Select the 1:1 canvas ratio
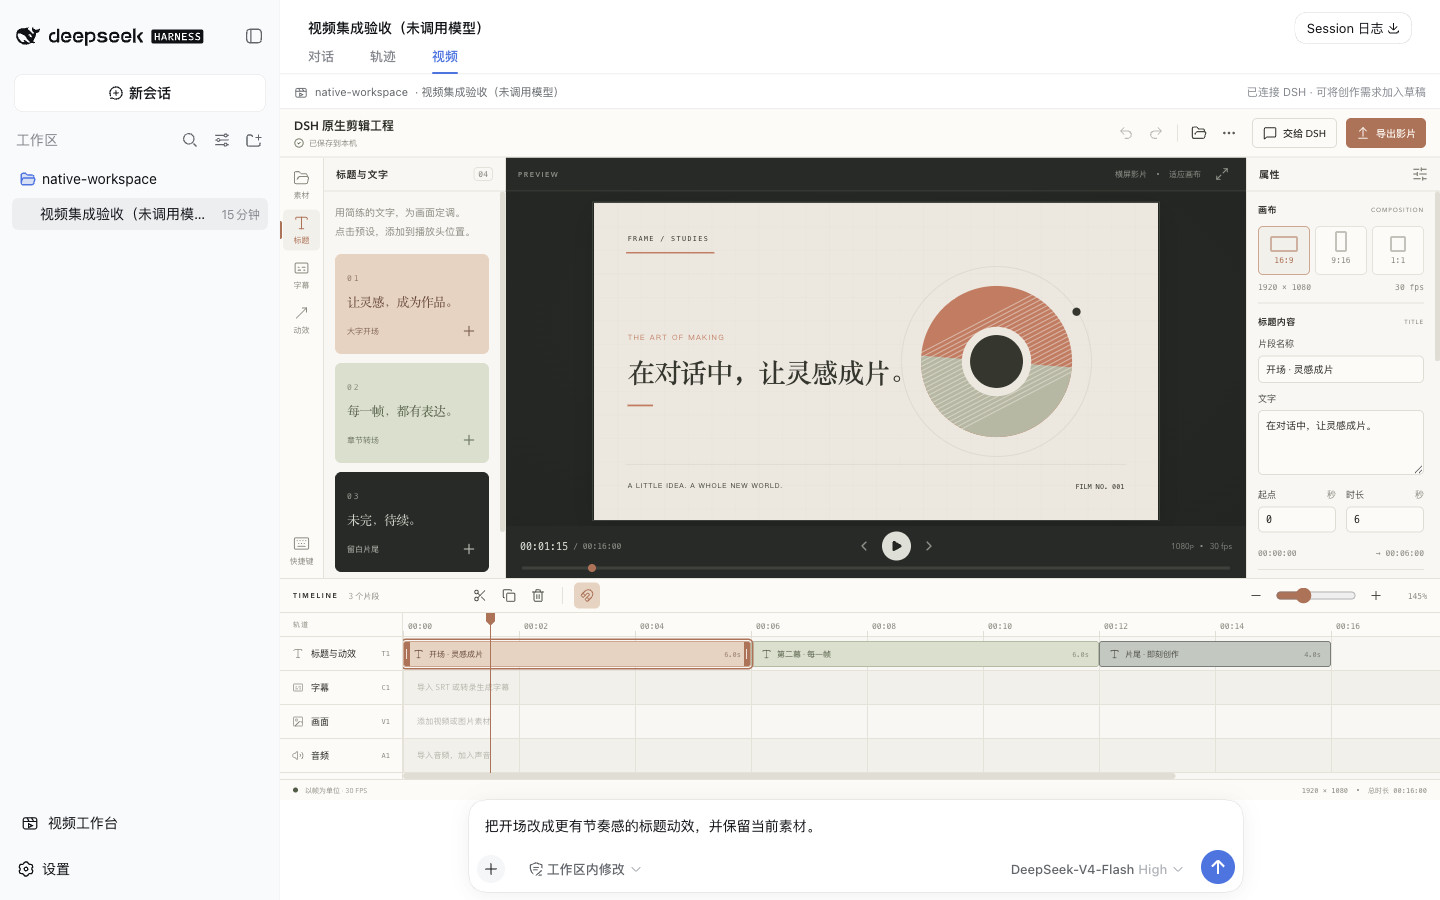The height and width of the screenshot is (900, 1440). [1398, 250]
